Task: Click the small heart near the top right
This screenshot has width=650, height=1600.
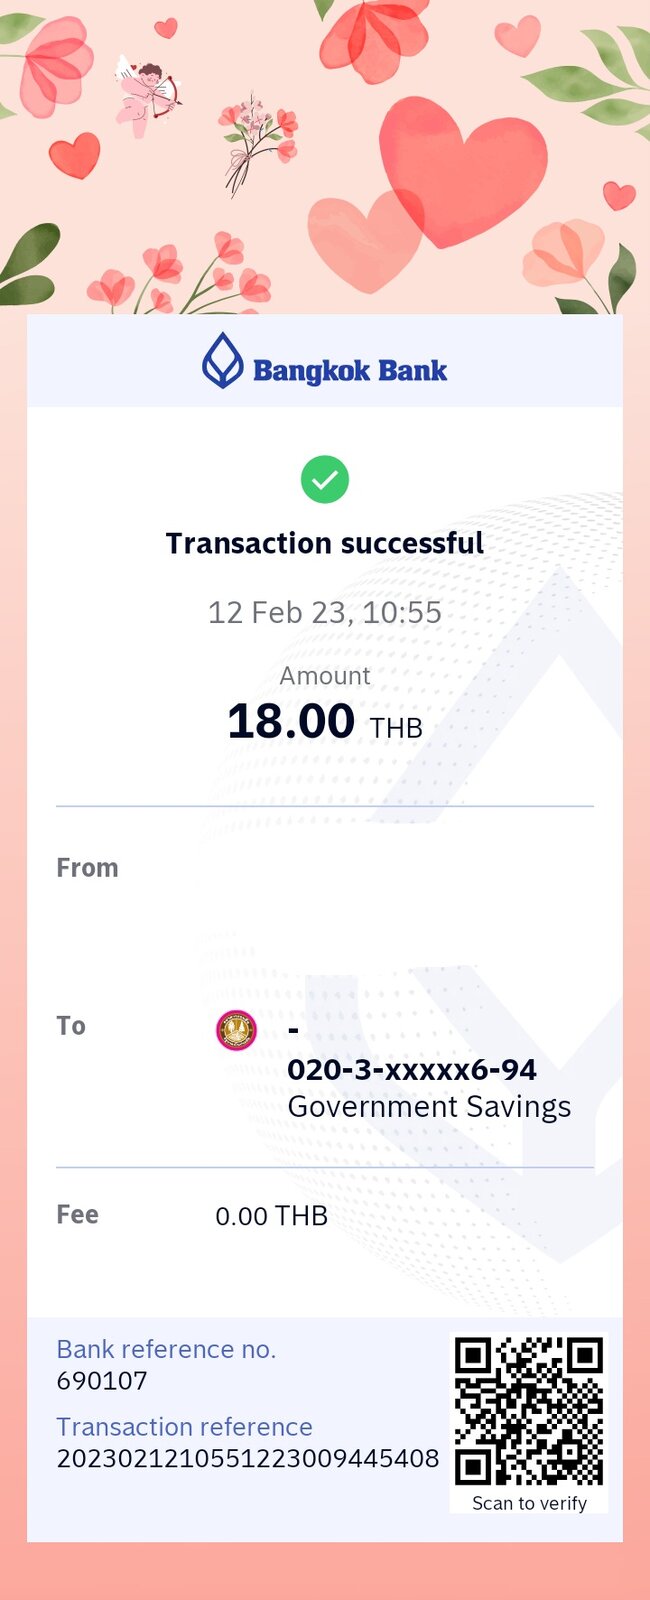Action: (x=517, y=37)
